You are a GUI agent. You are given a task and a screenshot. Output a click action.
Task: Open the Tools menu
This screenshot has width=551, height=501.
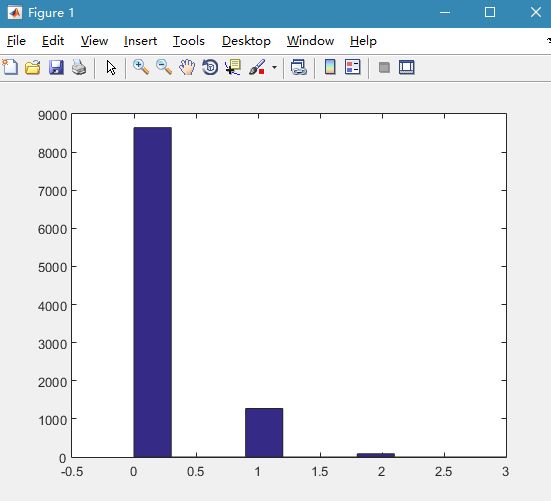coord(189,41)
